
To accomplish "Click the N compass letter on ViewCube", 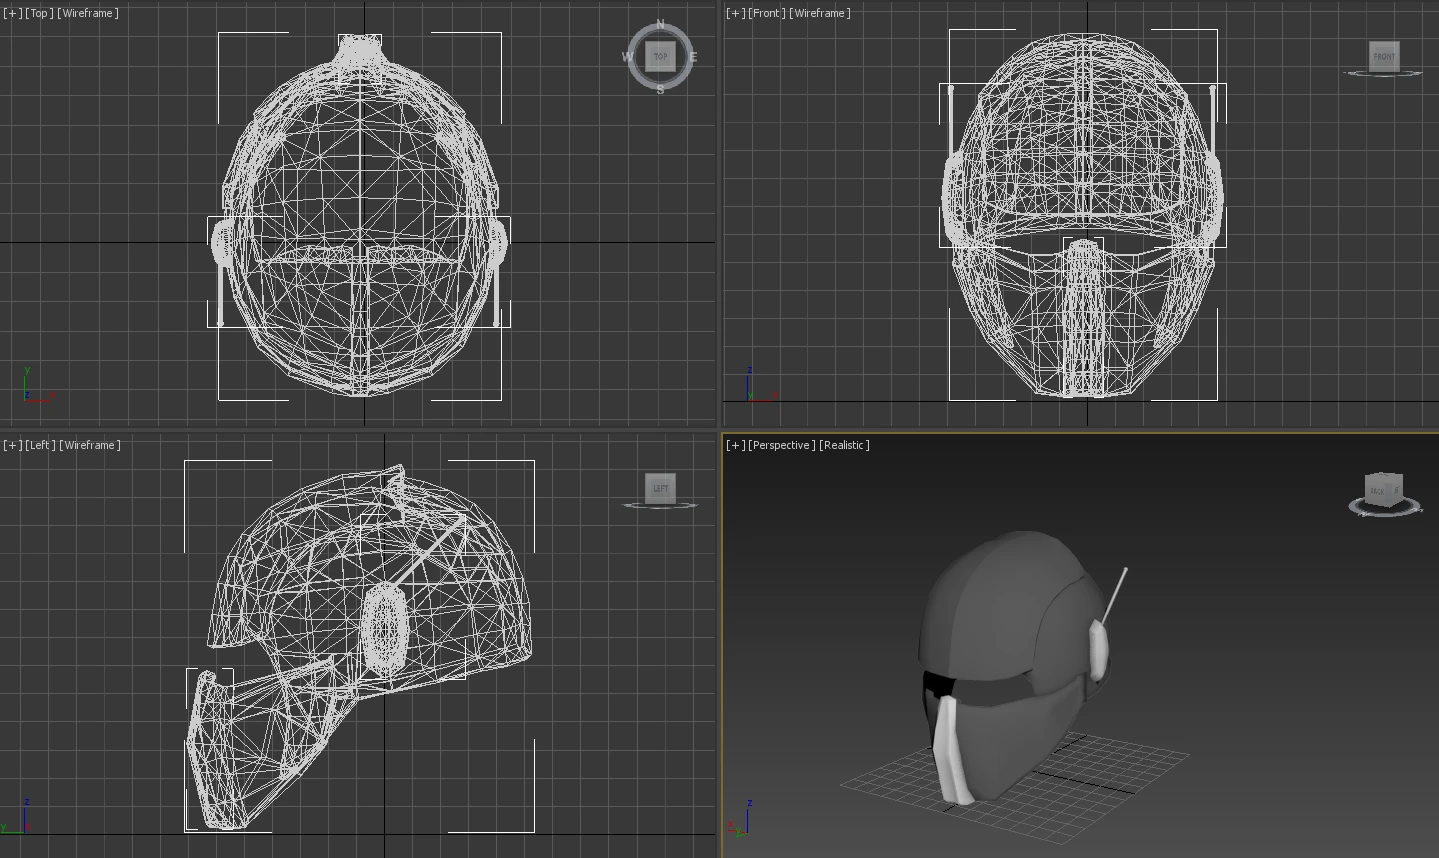I will click(660, 24).
